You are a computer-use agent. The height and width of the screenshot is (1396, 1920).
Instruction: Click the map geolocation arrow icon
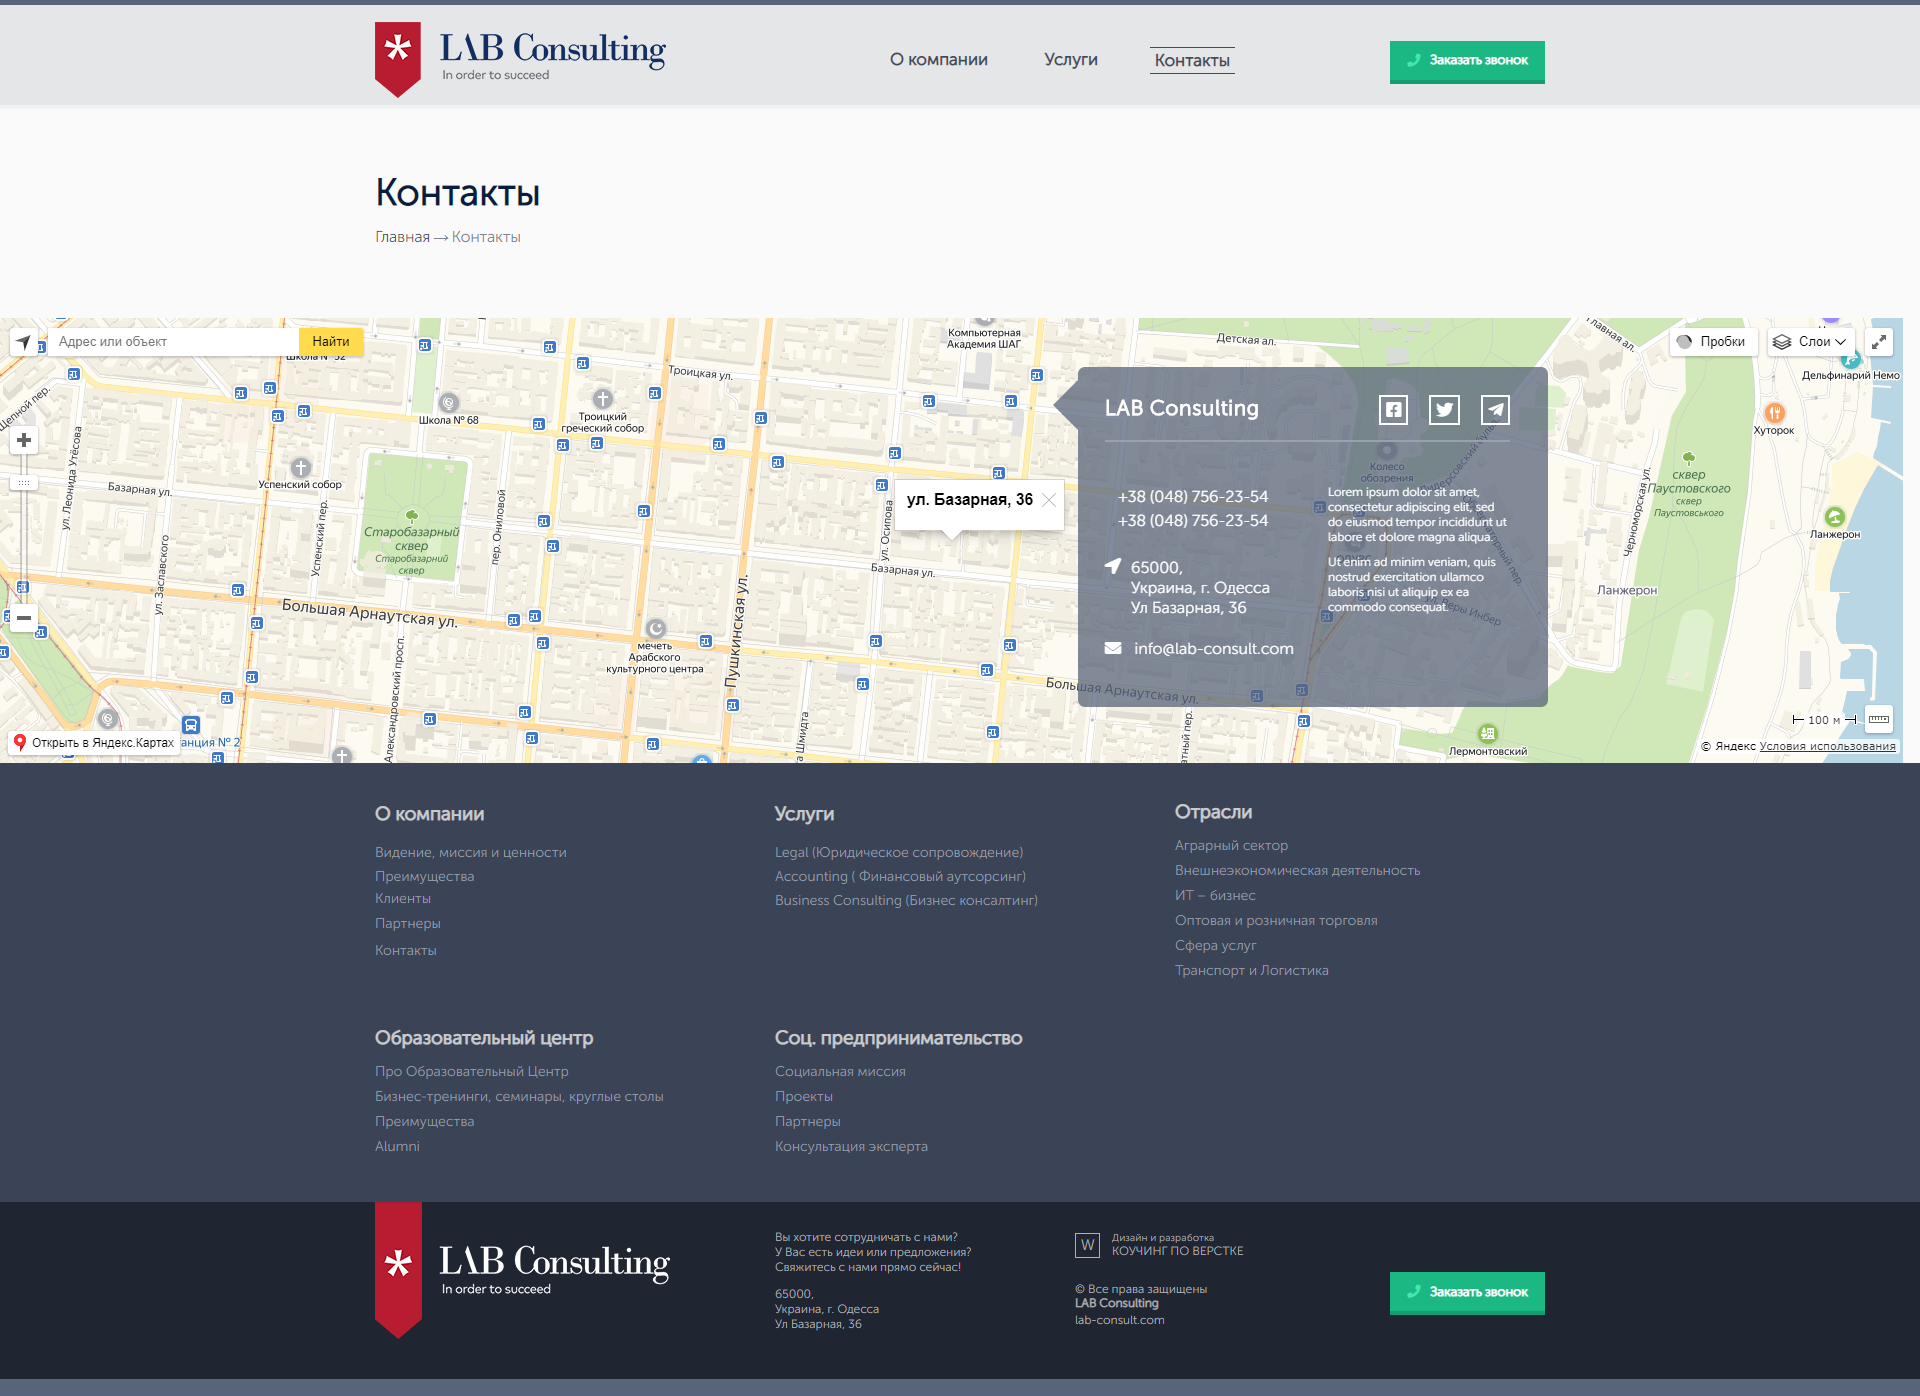pos(23,342)
